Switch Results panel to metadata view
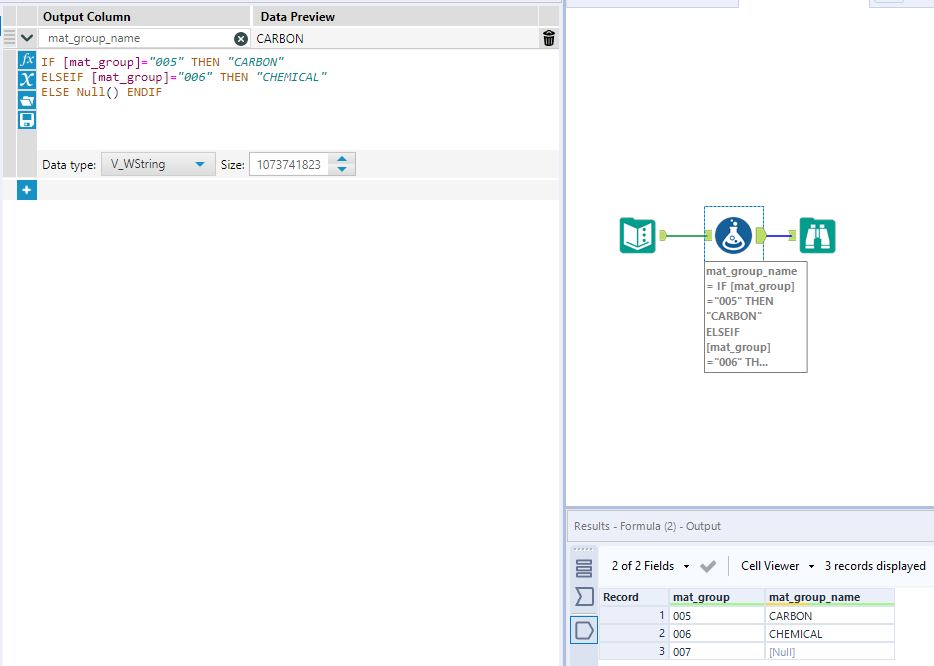This screenshot has width=934, height=666. tap(584, 597)
